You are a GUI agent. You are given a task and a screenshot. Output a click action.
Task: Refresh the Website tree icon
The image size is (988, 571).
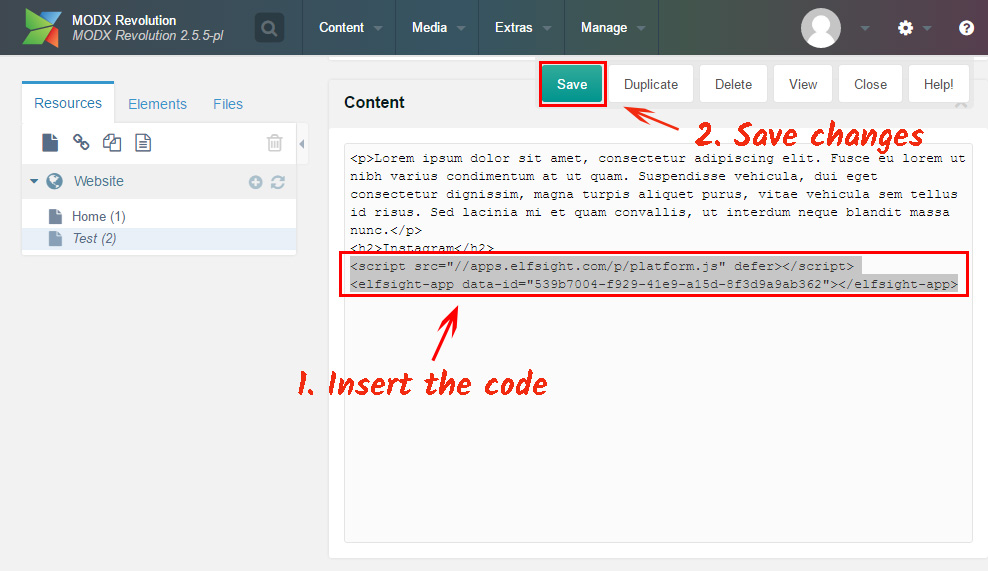[278, 182]
